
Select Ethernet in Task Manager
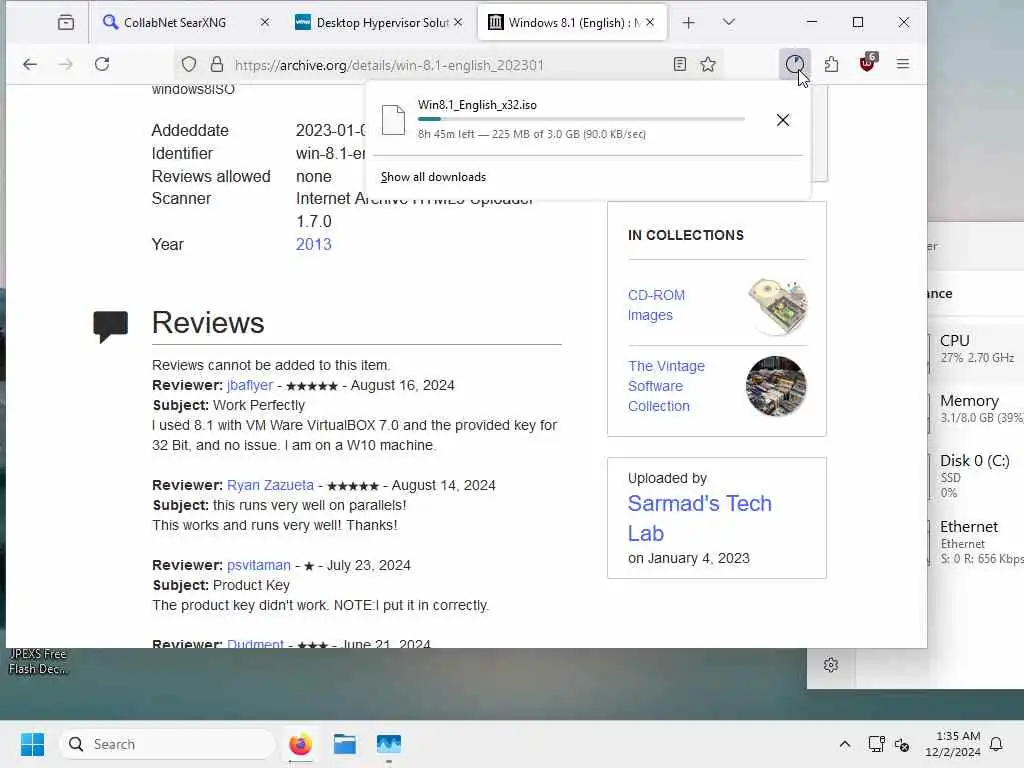tap(976, 541)
